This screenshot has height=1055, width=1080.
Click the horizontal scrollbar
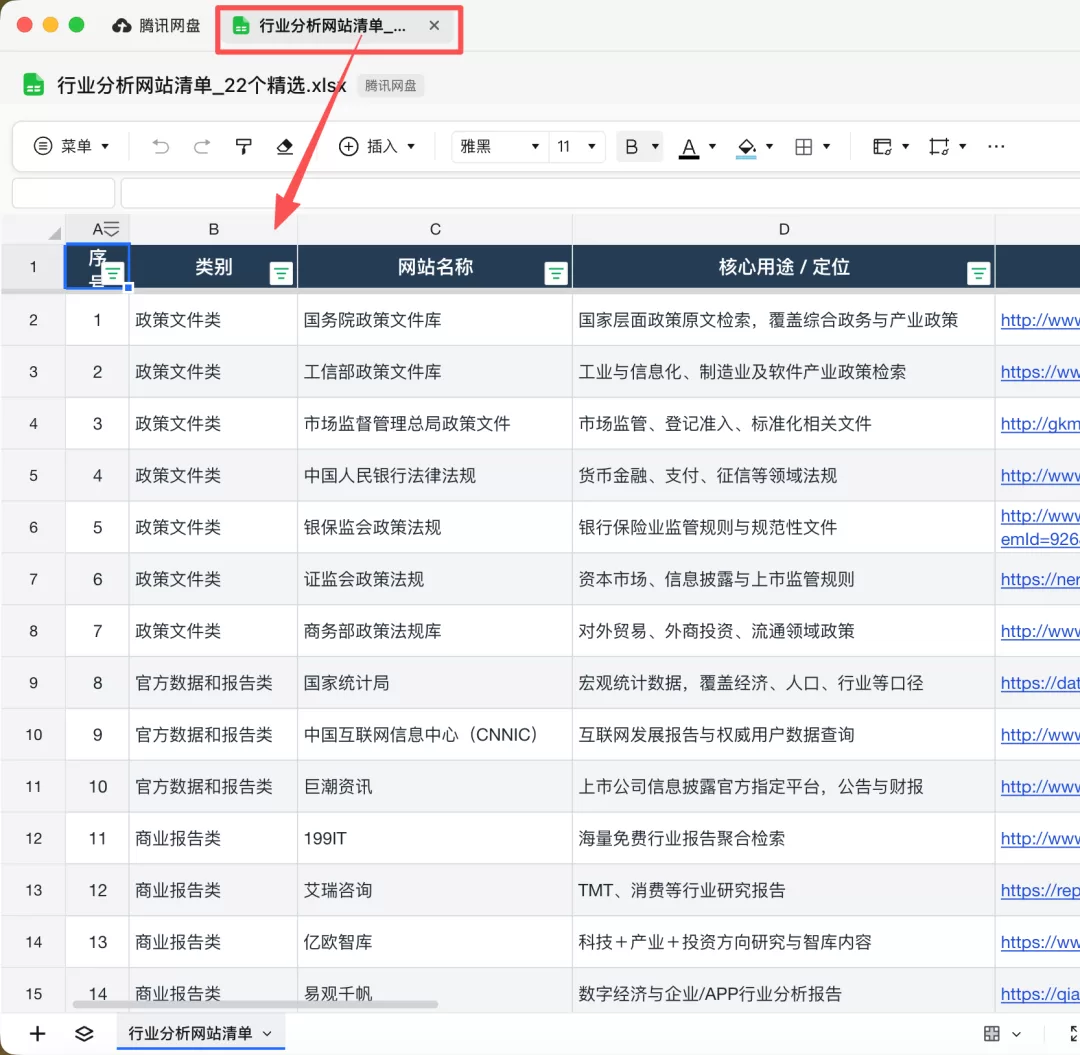pyautogui.click(x=256, y=1005)
